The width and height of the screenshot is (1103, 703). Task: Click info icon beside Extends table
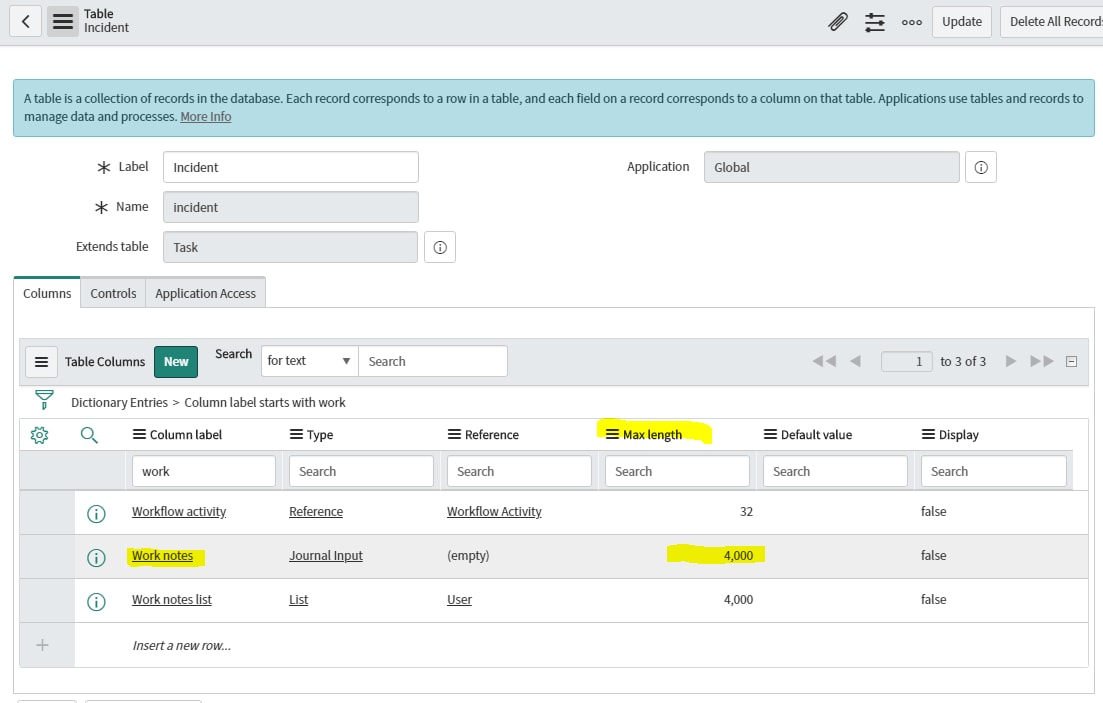pyautogui.click(x=440, y=247)
